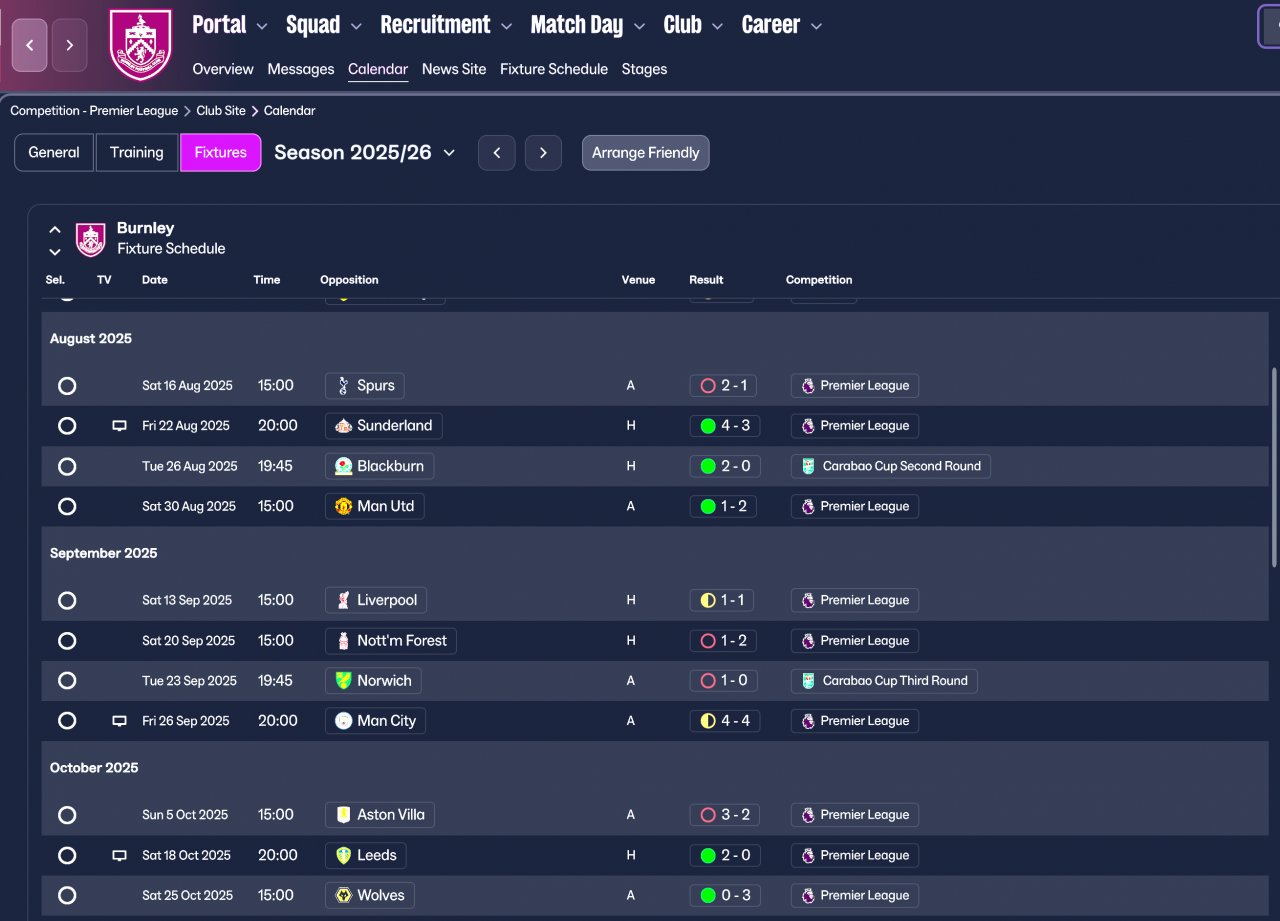Open the Fixture Schedule tab
Screen dimensions: 1280x921
point(554,69)
